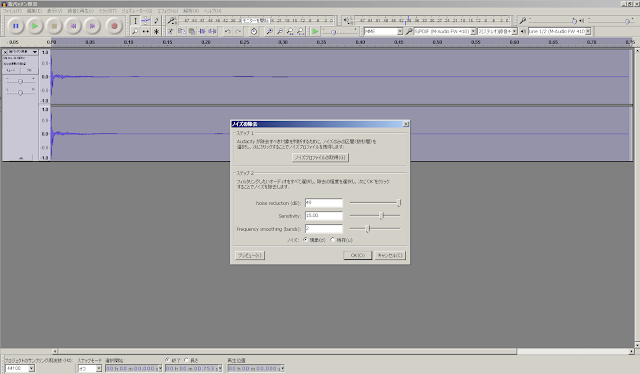640x374 pixels.
Task: Click the Redo arrow icon
Action: coord(238,31)
